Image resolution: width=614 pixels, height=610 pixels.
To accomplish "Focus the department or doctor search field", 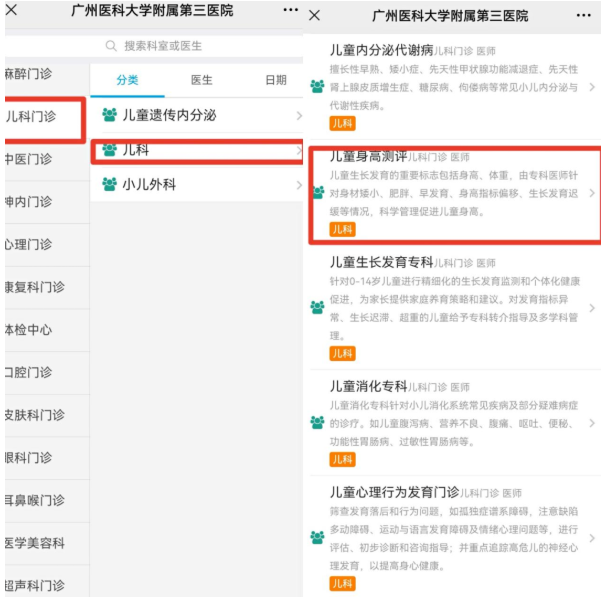I will pos(154,46).
